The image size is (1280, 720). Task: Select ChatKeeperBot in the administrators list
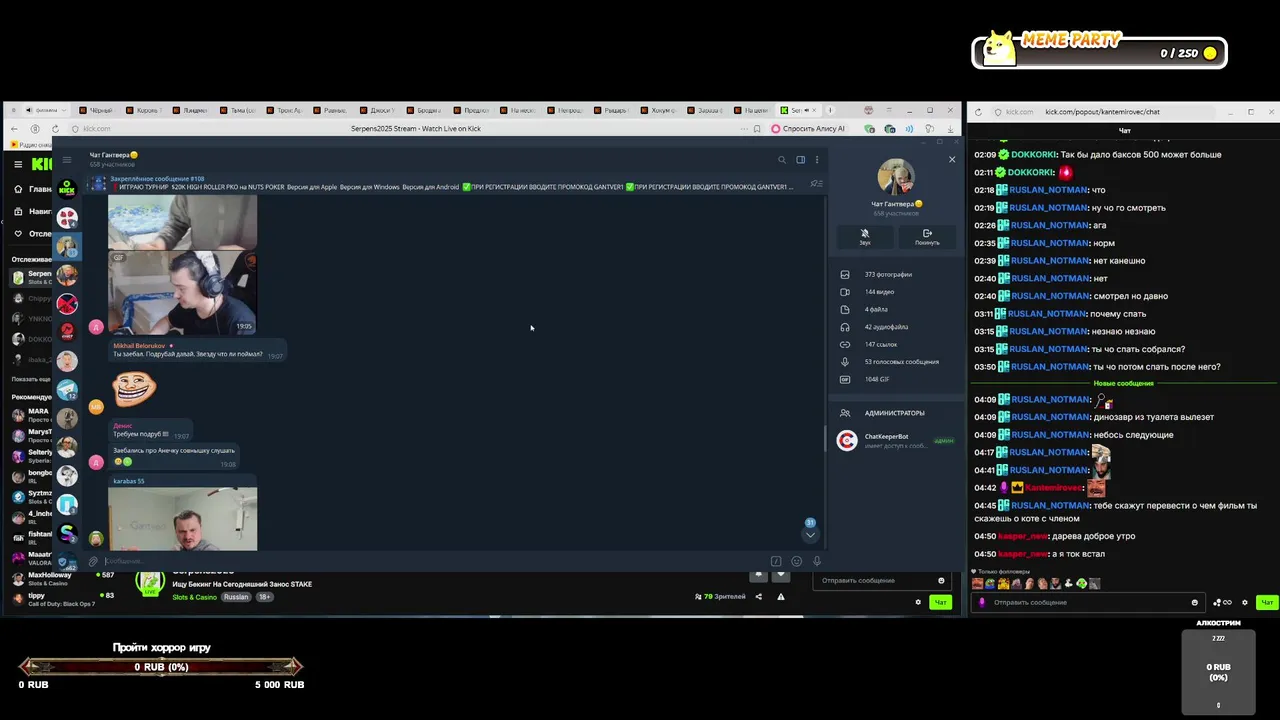pos(895,440)
